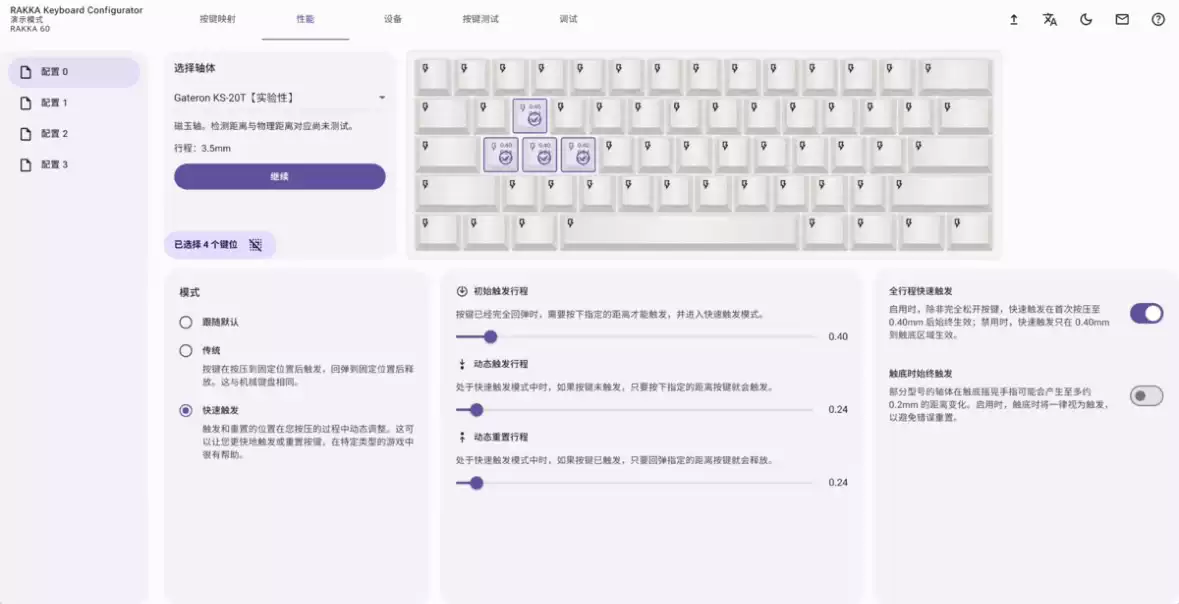Click the mail contact icon
This screenshot has height=604, width=1179.
(x=1122, y=19)
